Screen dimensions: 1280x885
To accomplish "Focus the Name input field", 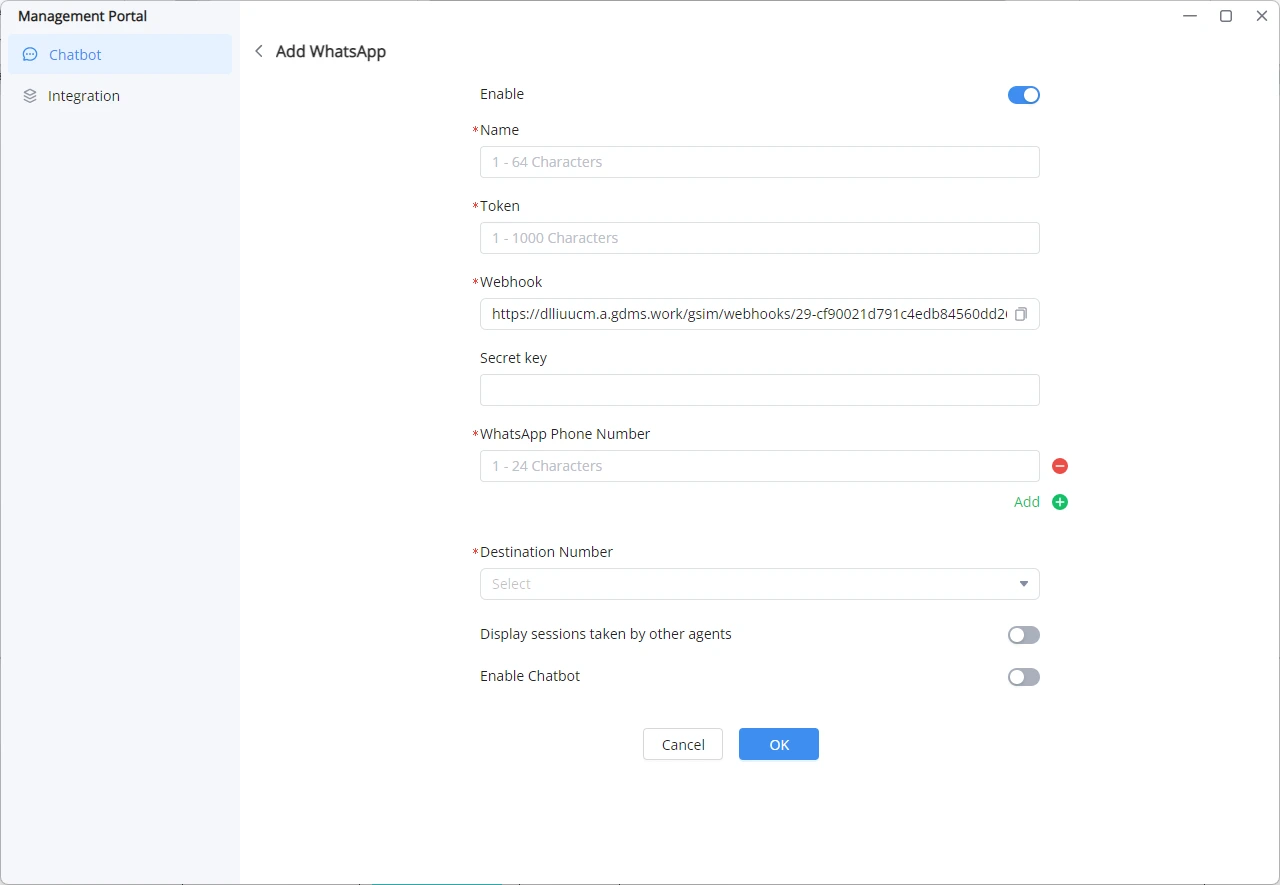I will 760,162.
